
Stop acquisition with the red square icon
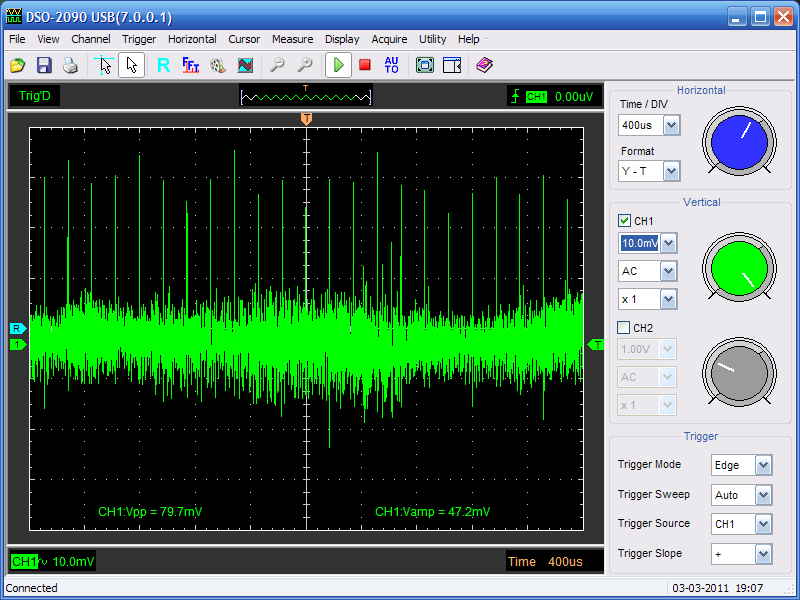365,65
